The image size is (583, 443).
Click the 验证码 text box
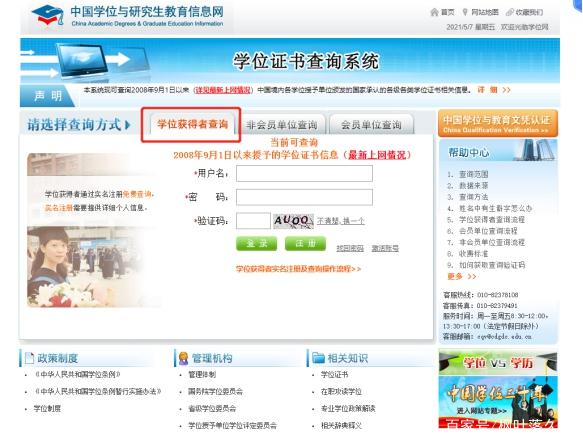[253, 221]
